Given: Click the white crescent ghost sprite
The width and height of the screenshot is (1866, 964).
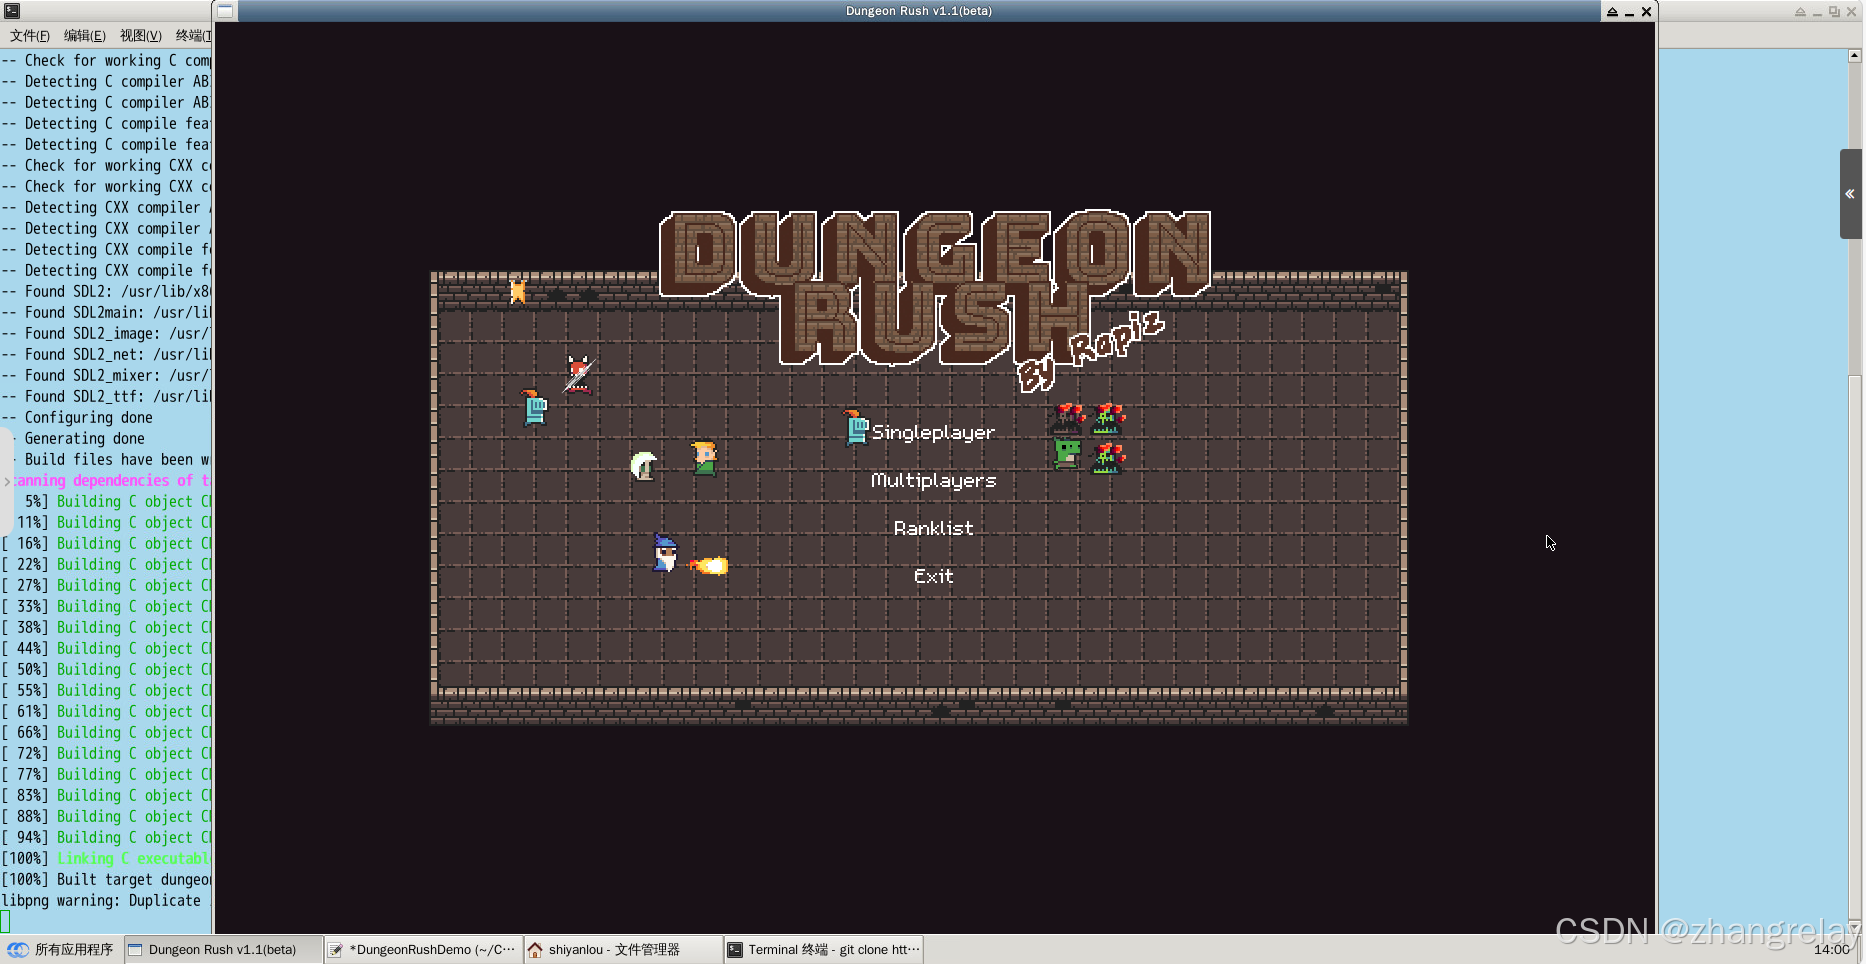Looking at the screenshot, I should point(644,465).
